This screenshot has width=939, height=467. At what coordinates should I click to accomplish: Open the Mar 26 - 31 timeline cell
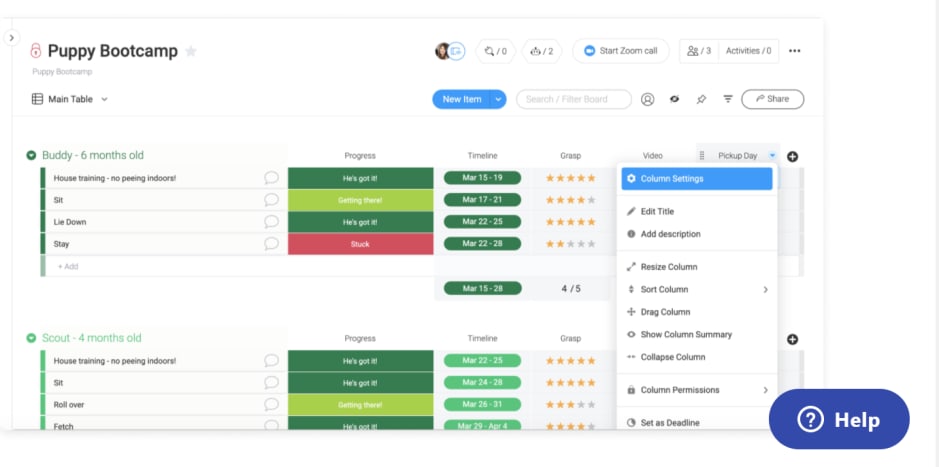482,404
